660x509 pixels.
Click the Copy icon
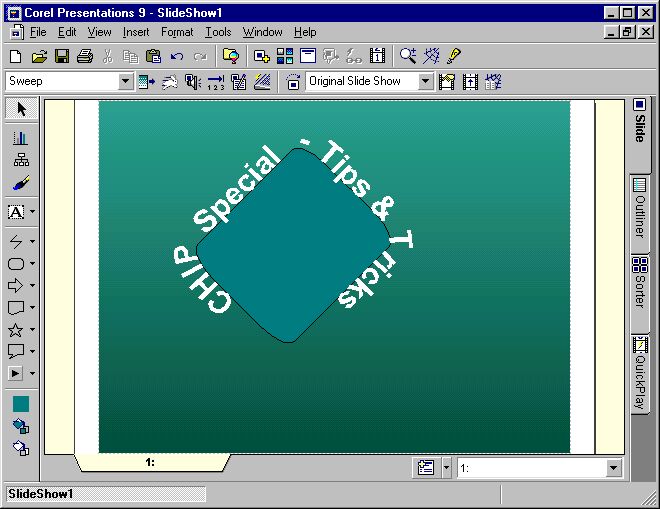click(130, 56)
